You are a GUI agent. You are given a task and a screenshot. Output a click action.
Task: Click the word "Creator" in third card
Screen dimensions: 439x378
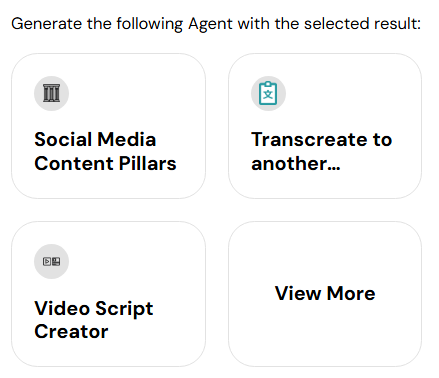[x=71, y=332]
